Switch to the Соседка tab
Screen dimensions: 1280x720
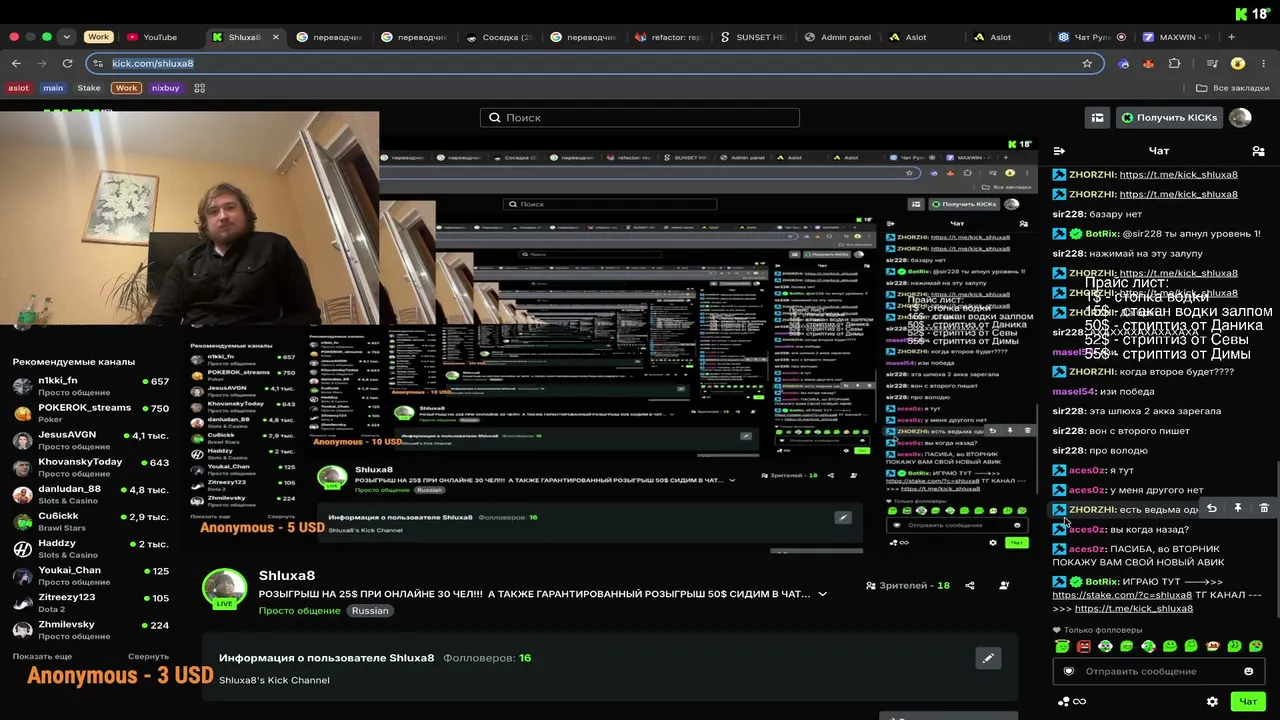point(499,37)
